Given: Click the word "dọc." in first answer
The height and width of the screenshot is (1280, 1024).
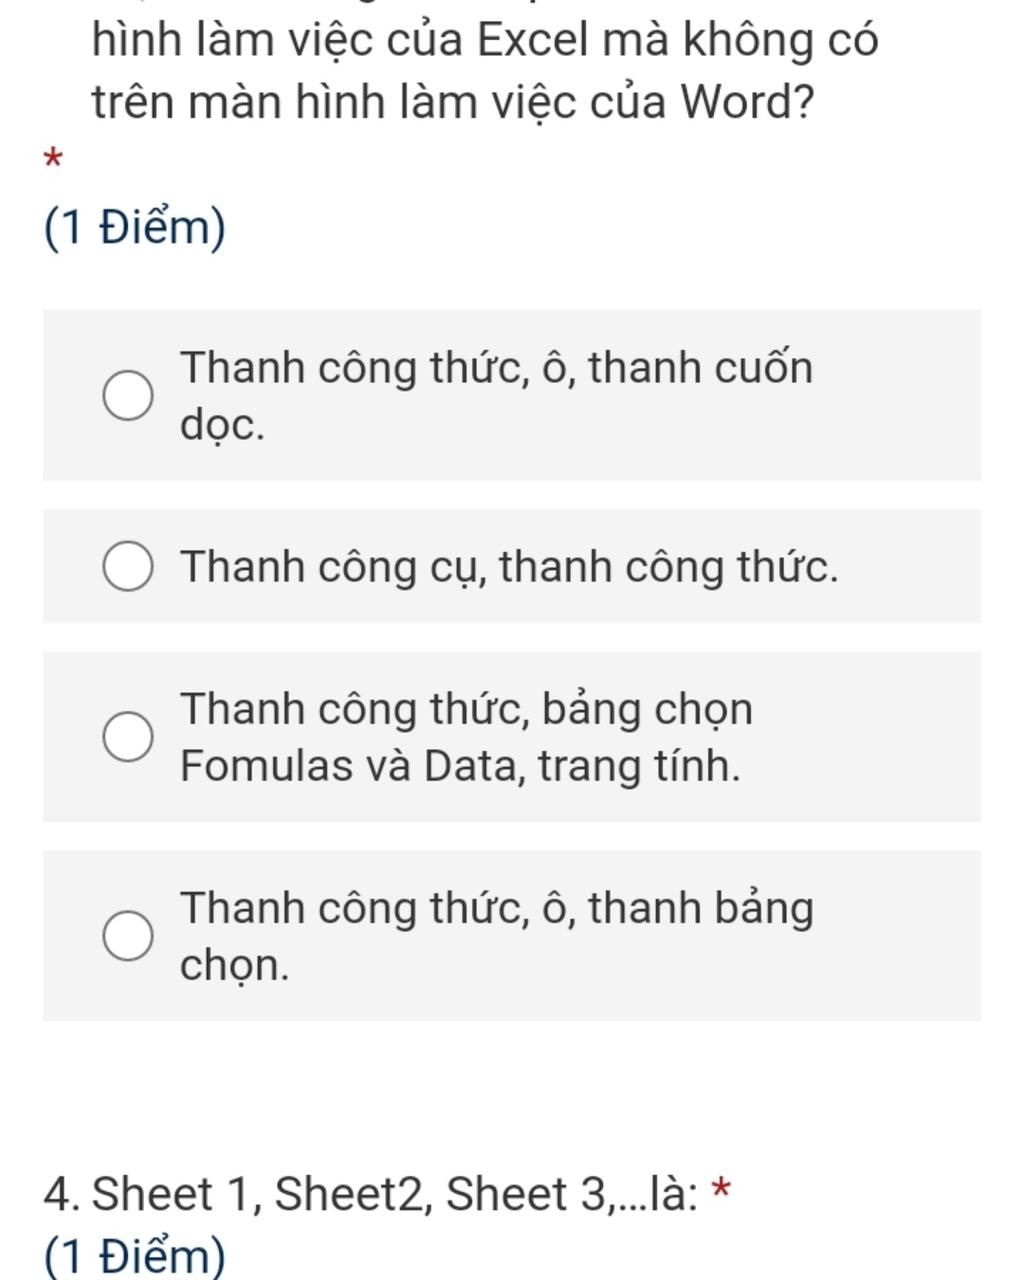Looking at the screenshot, I should tap(222, 426).
